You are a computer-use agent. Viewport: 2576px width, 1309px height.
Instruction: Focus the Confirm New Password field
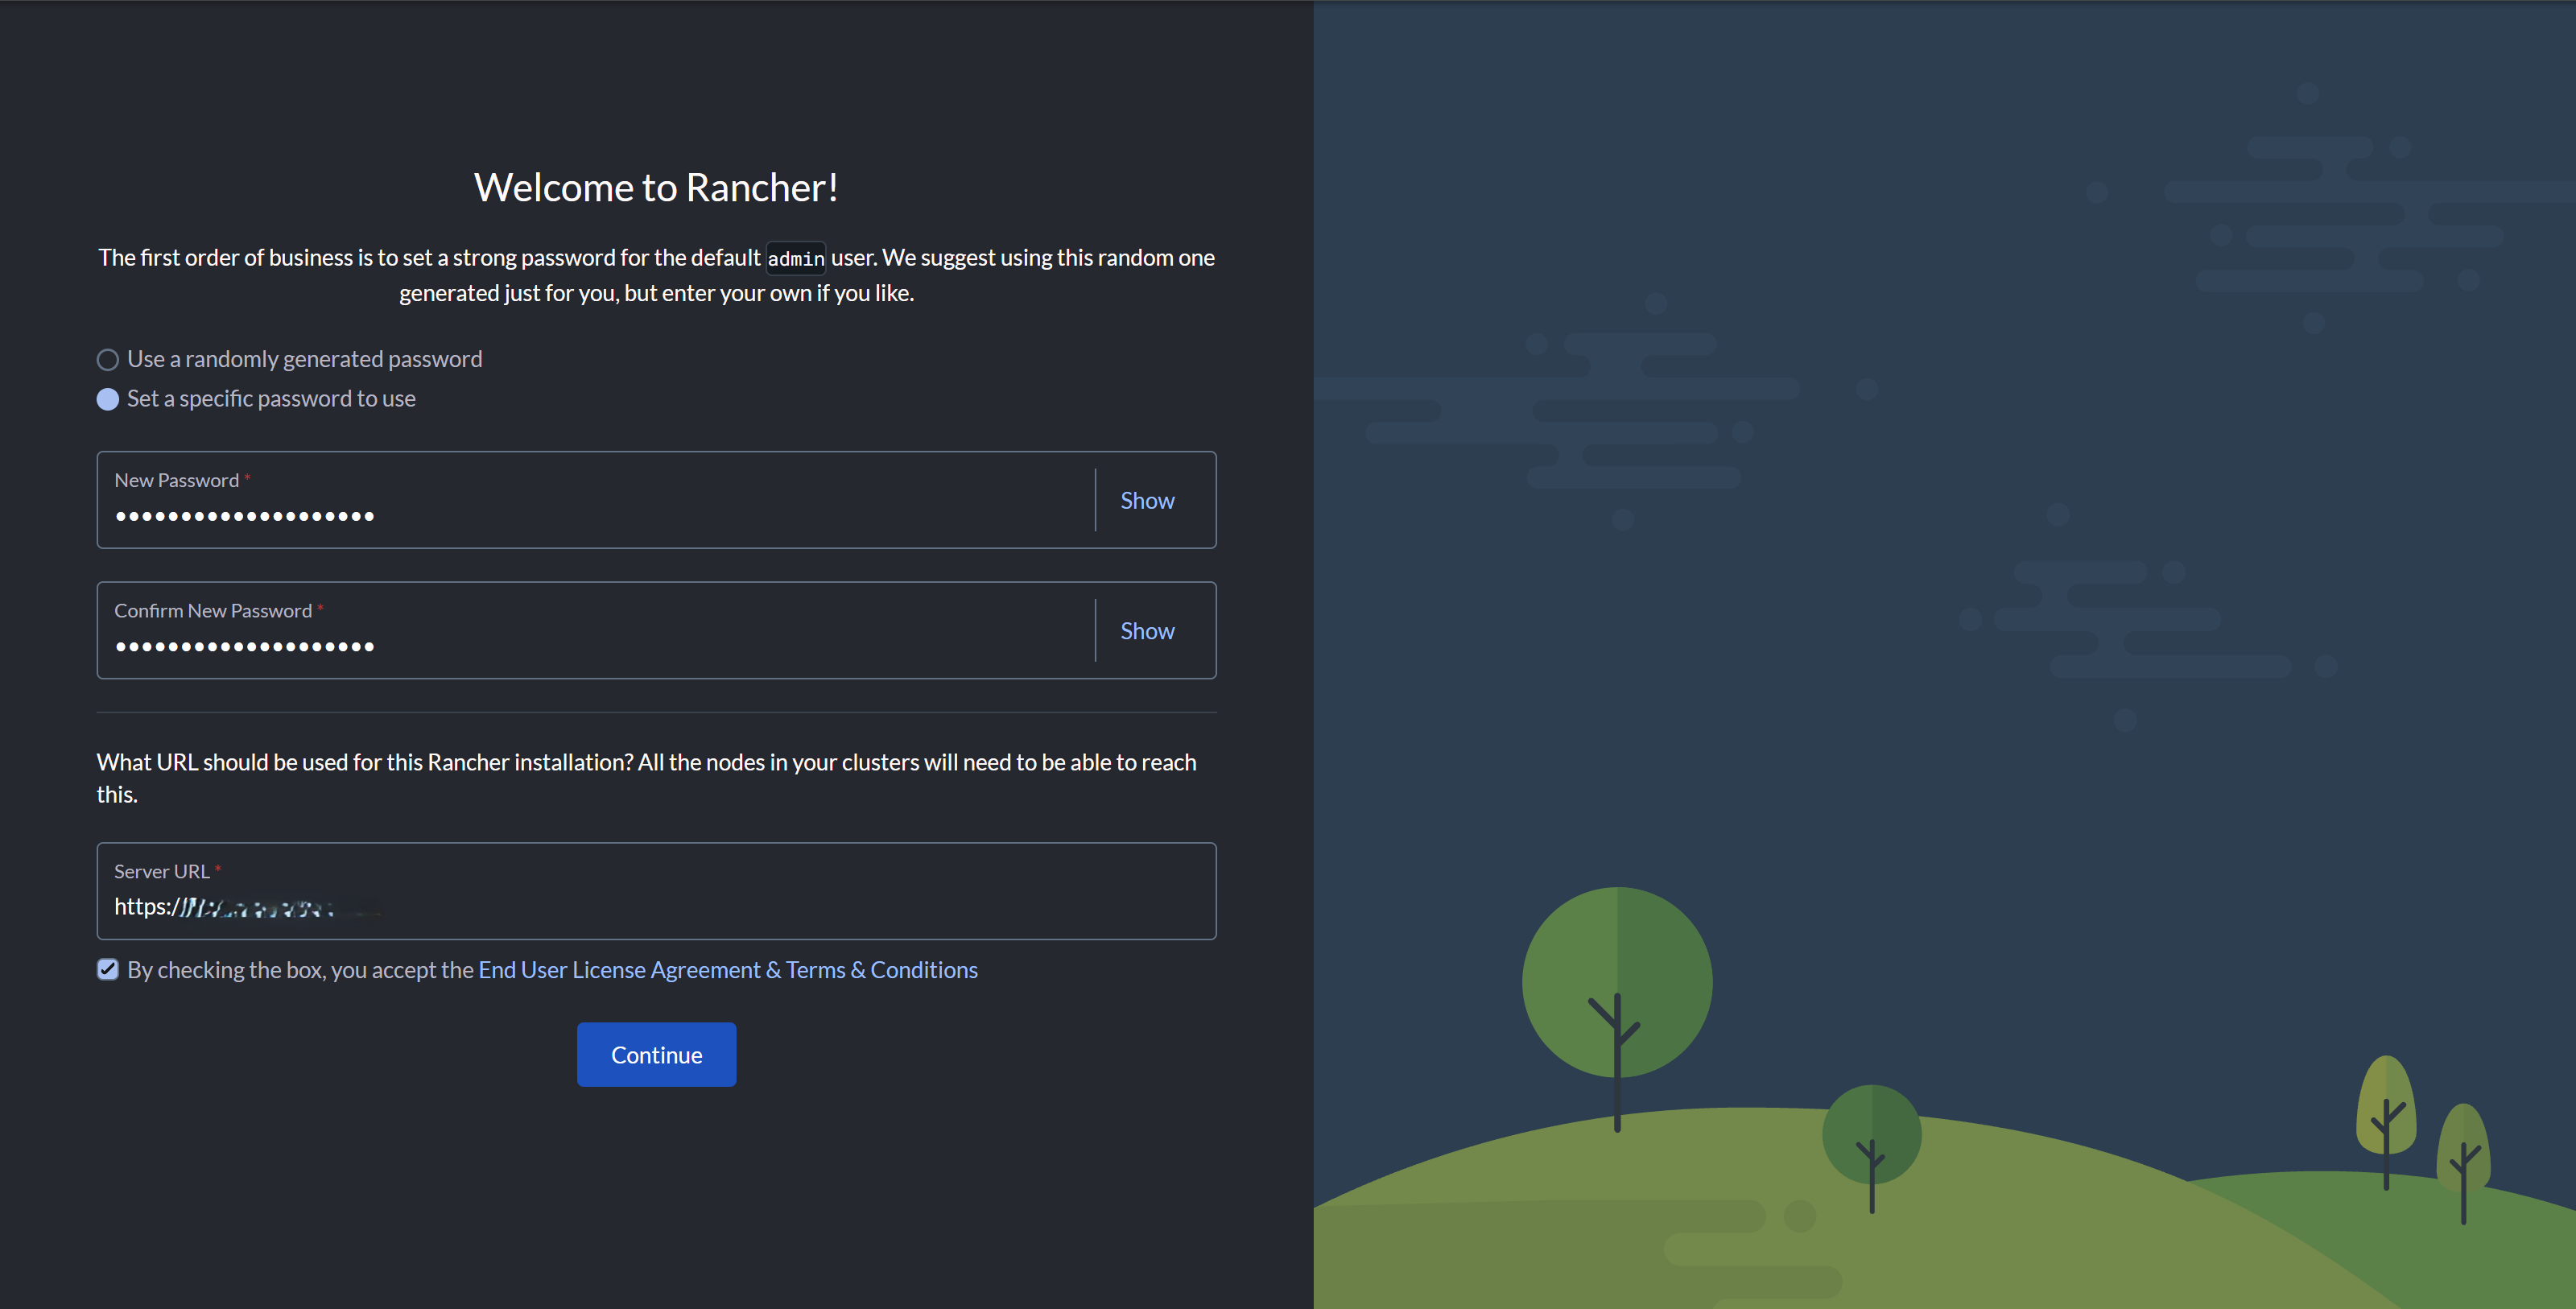[x=600, y=646]
